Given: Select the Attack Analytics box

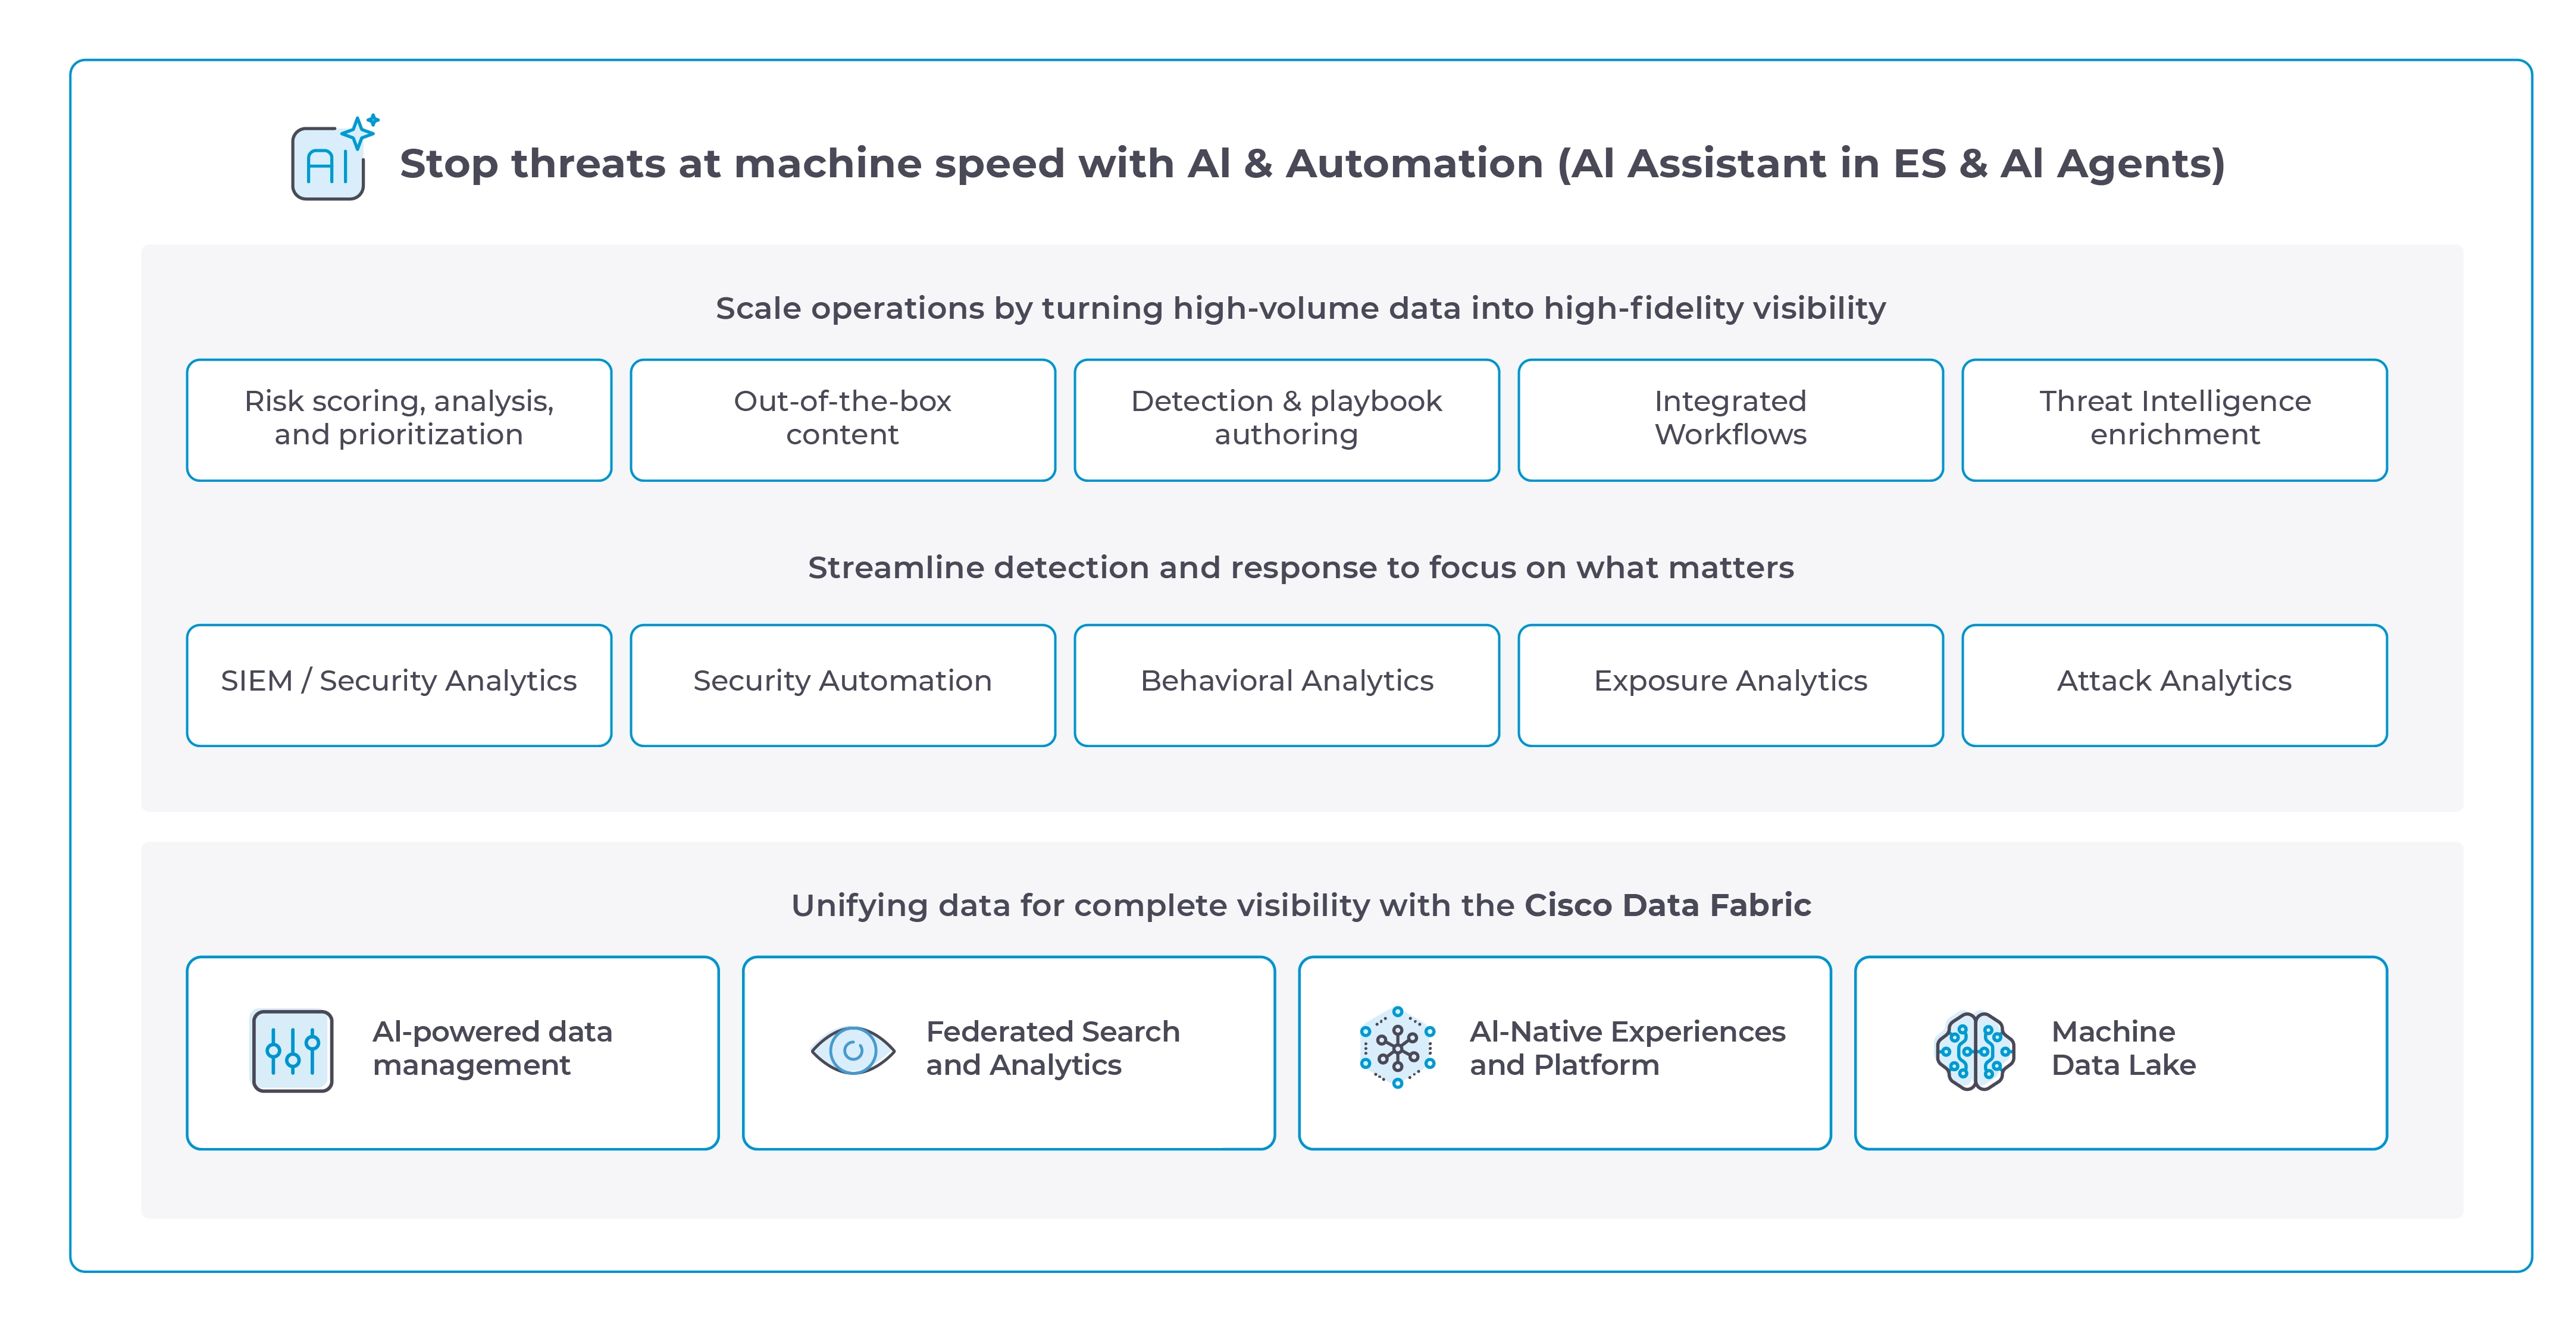Looking at the screenshot, I should 2175,685.
